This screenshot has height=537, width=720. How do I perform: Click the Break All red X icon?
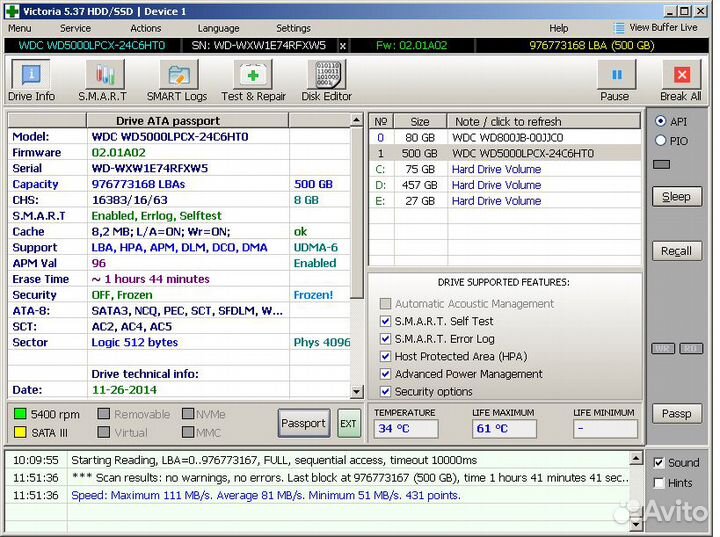click(x=682, y=74)
